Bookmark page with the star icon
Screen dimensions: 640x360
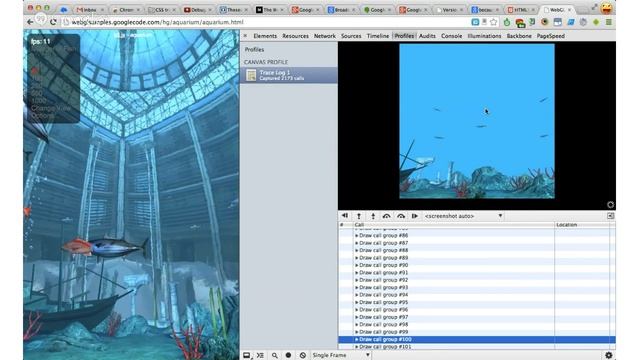click(494, 22)
